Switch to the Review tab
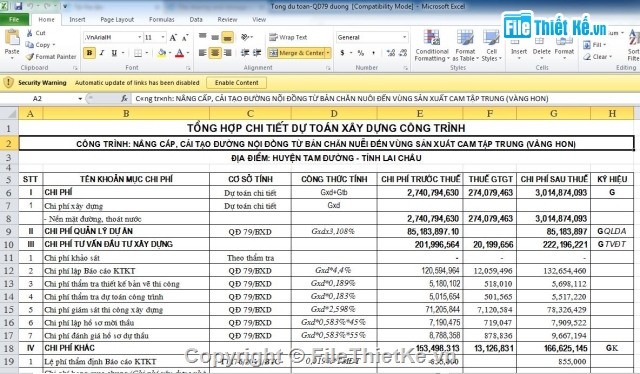This screenshot has width=640, height=374. click(227, 19)
